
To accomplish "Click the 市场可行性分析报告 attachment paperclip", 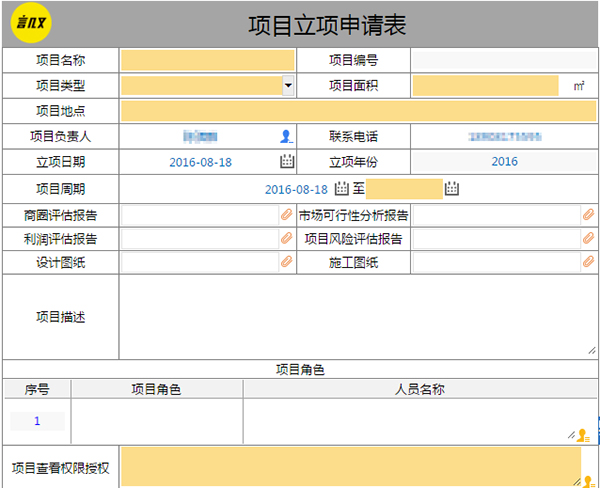I will pos(588,215).
